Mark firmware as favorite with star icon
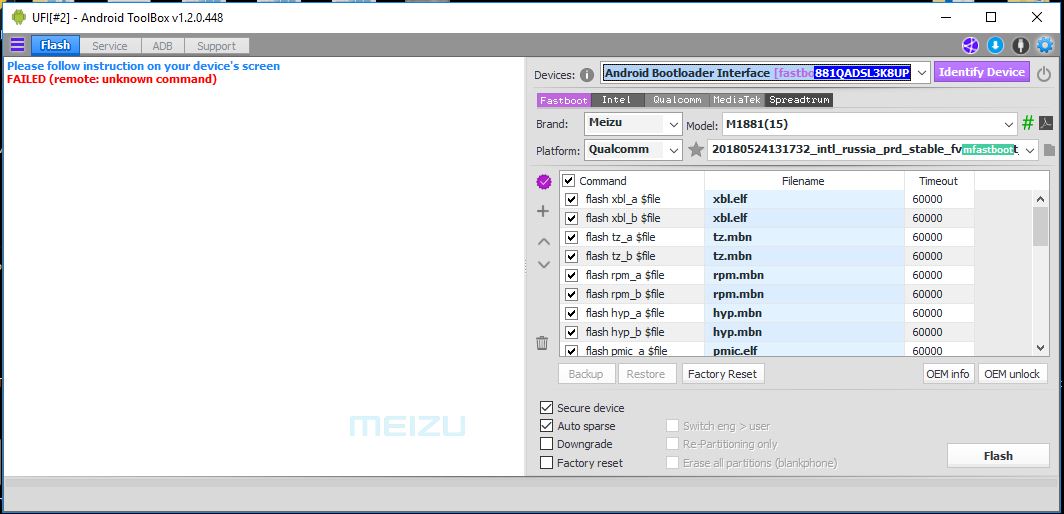This screenshot has height=514, width=1064. coord(696,149)
